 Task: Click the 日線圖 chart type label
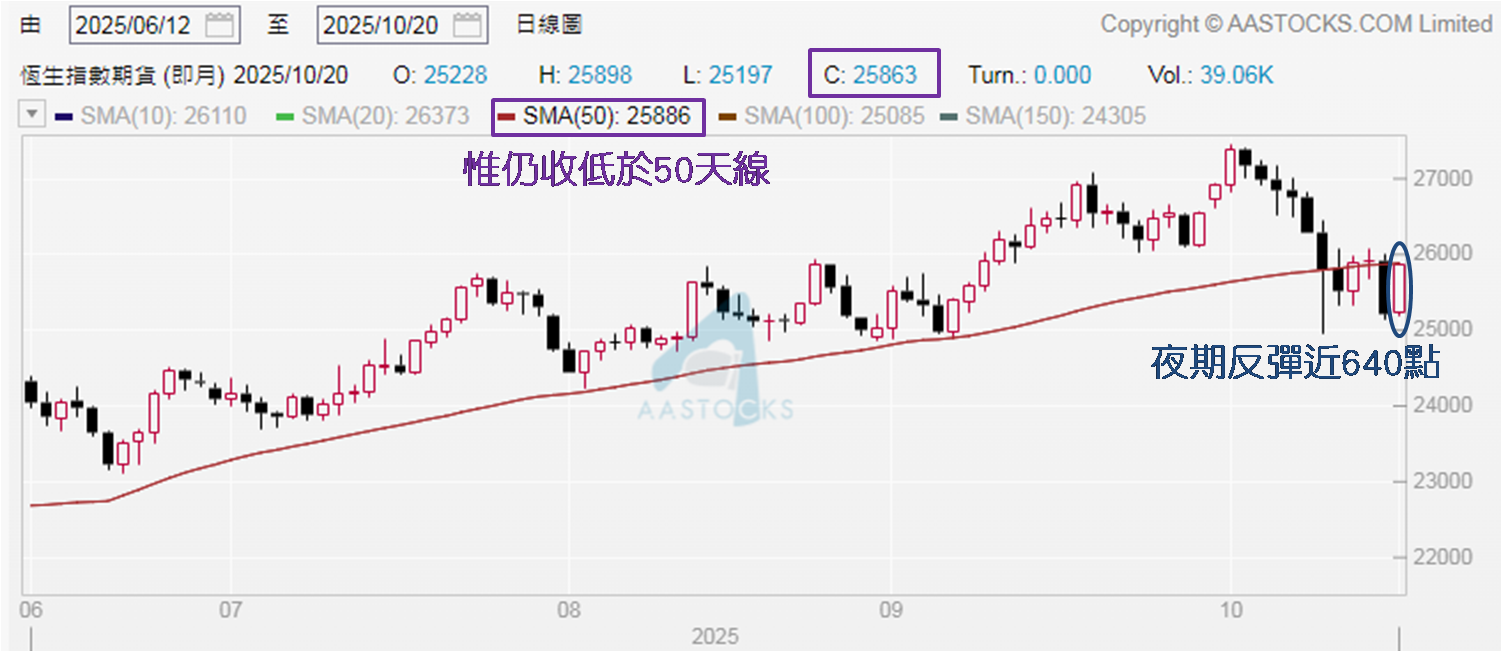click(x=549, y=25)
